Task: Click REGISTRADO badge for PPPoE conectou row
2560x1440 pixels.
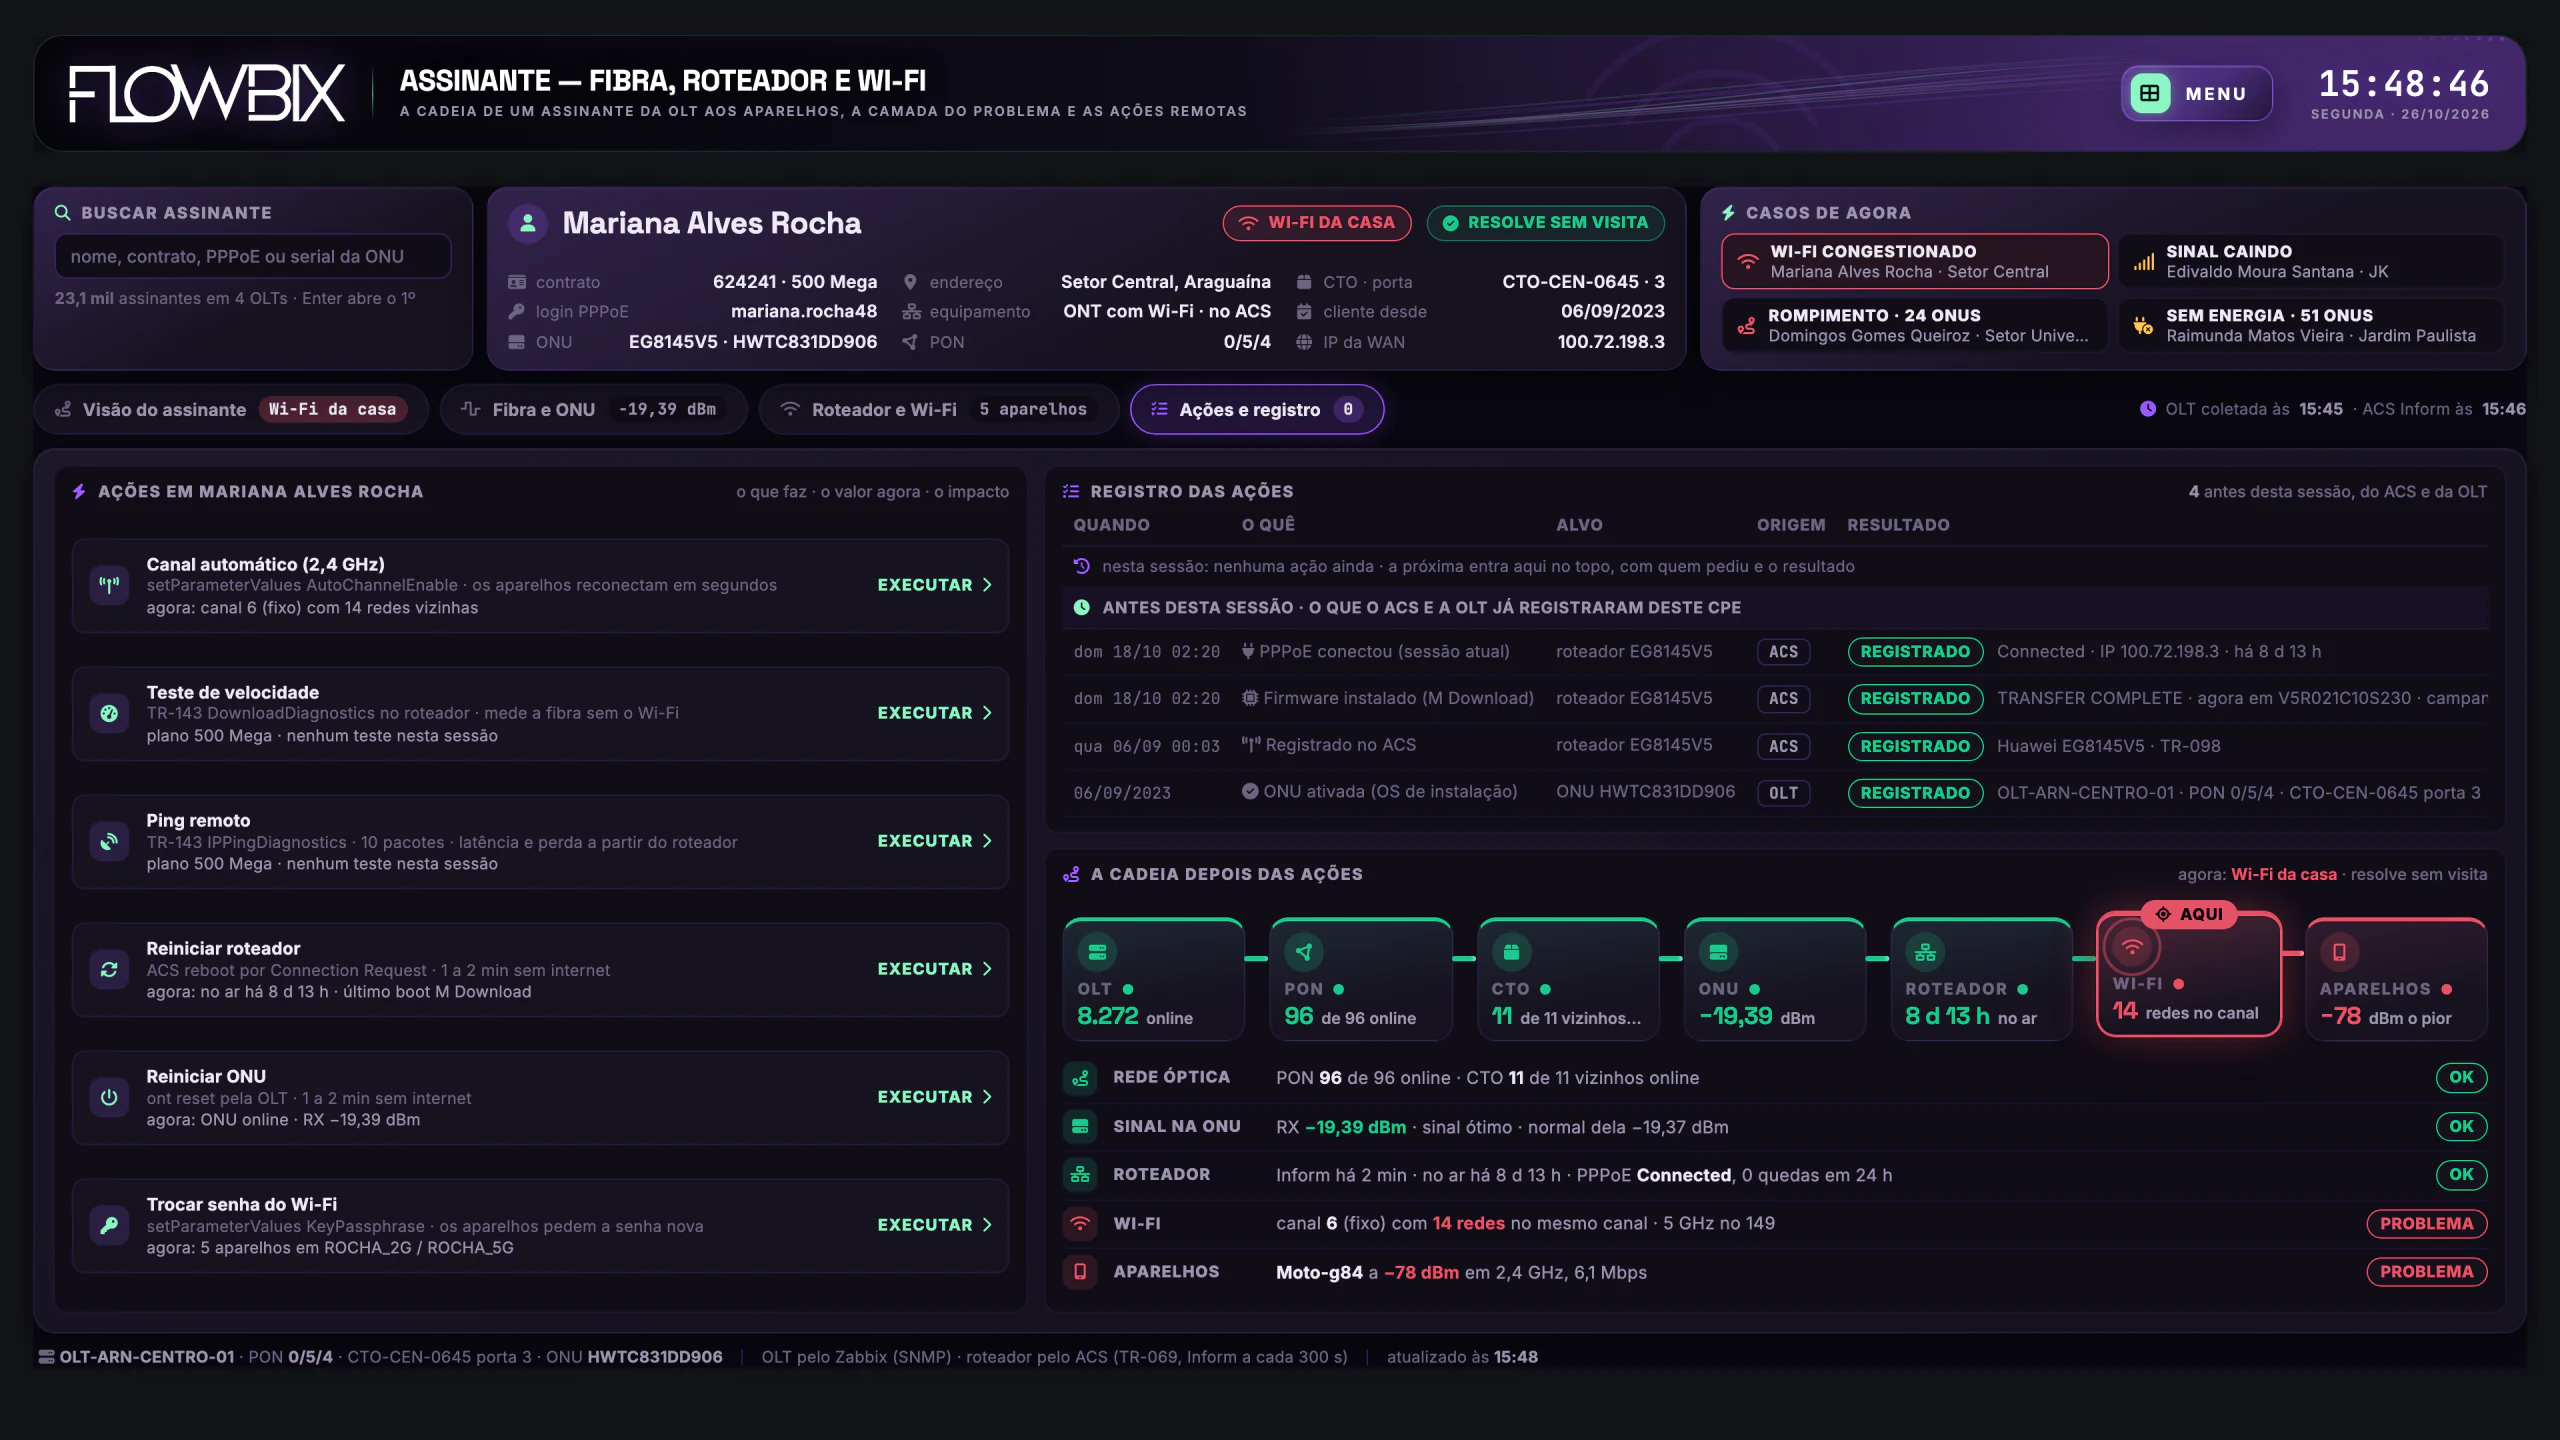Action: coord(1915,651)
